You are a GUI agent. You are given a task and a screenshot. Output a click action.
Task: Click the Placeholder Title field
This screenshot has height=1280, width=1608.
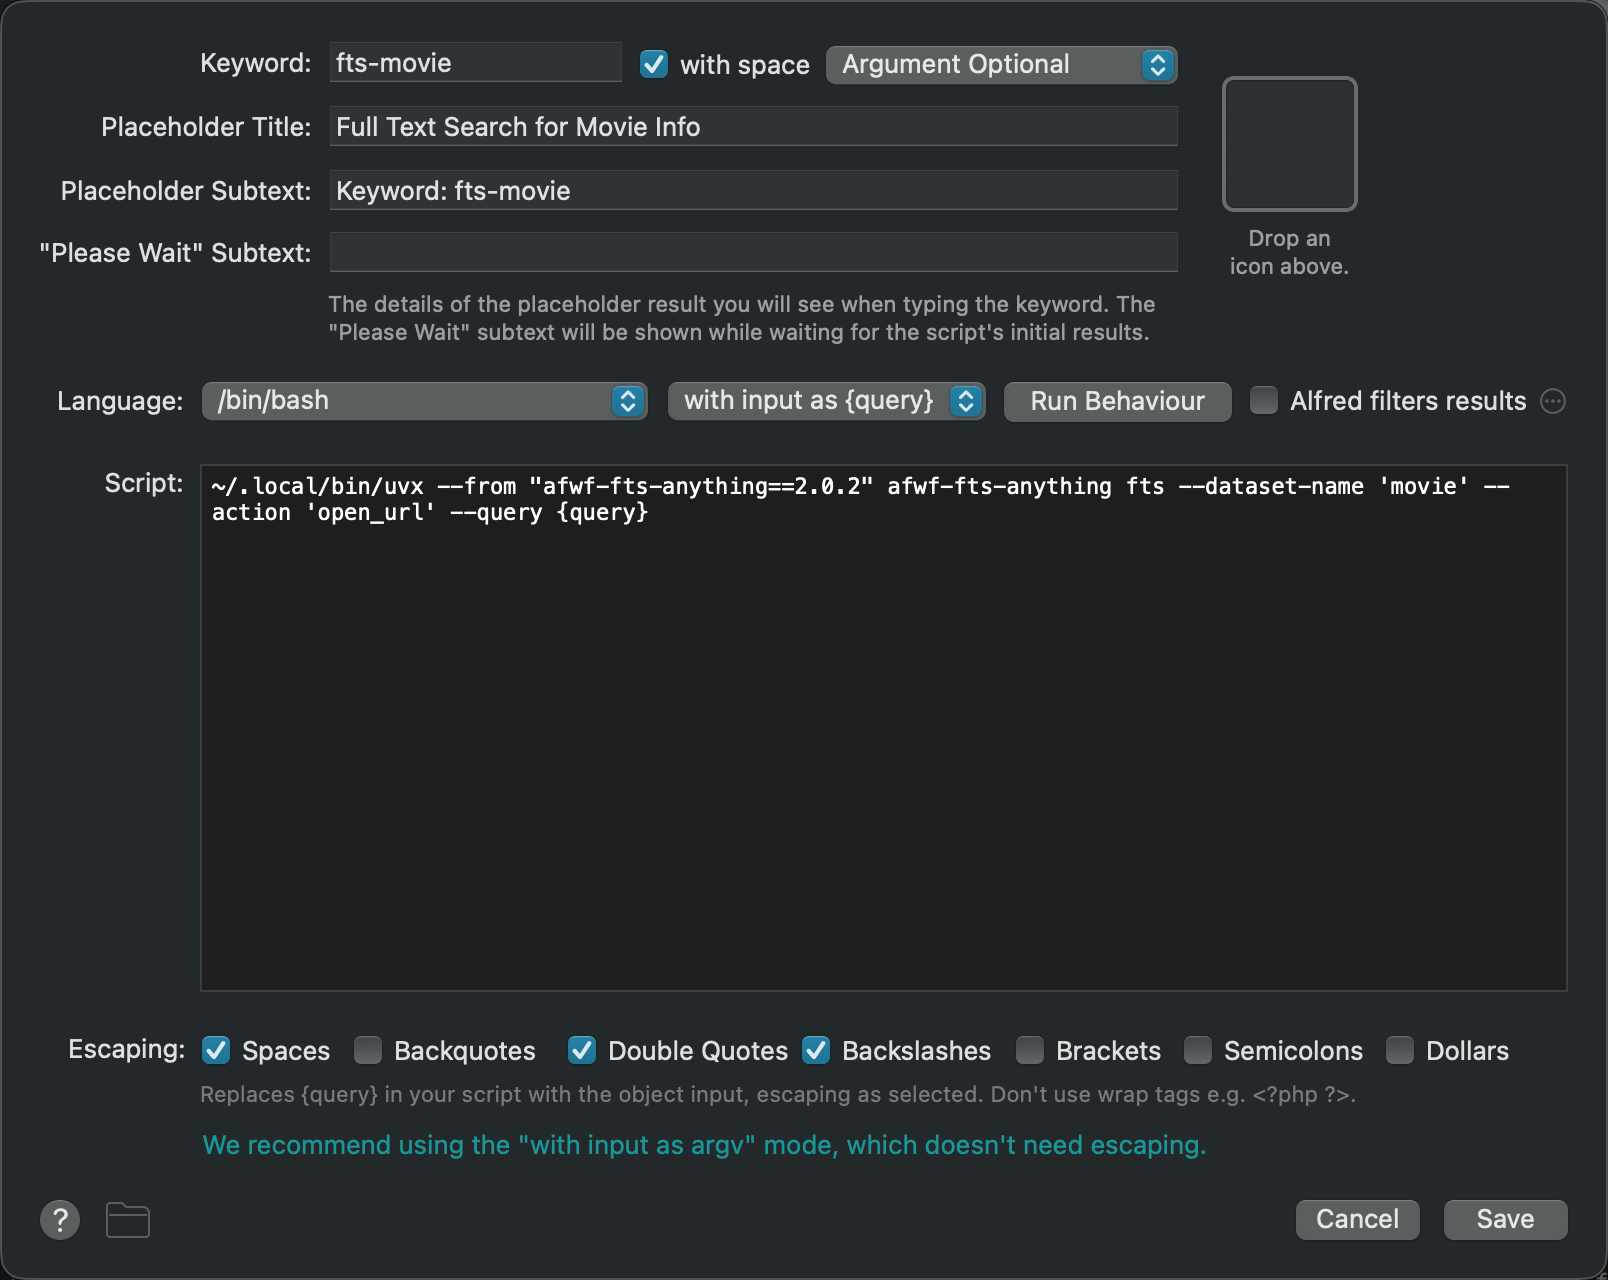click(x=754, y=127)
